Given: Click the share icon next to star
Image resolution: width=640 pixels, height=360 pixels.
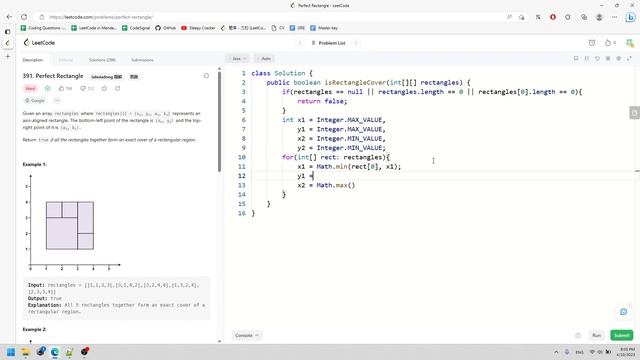Looking at the screenshot, I should (x=118, y=88).
